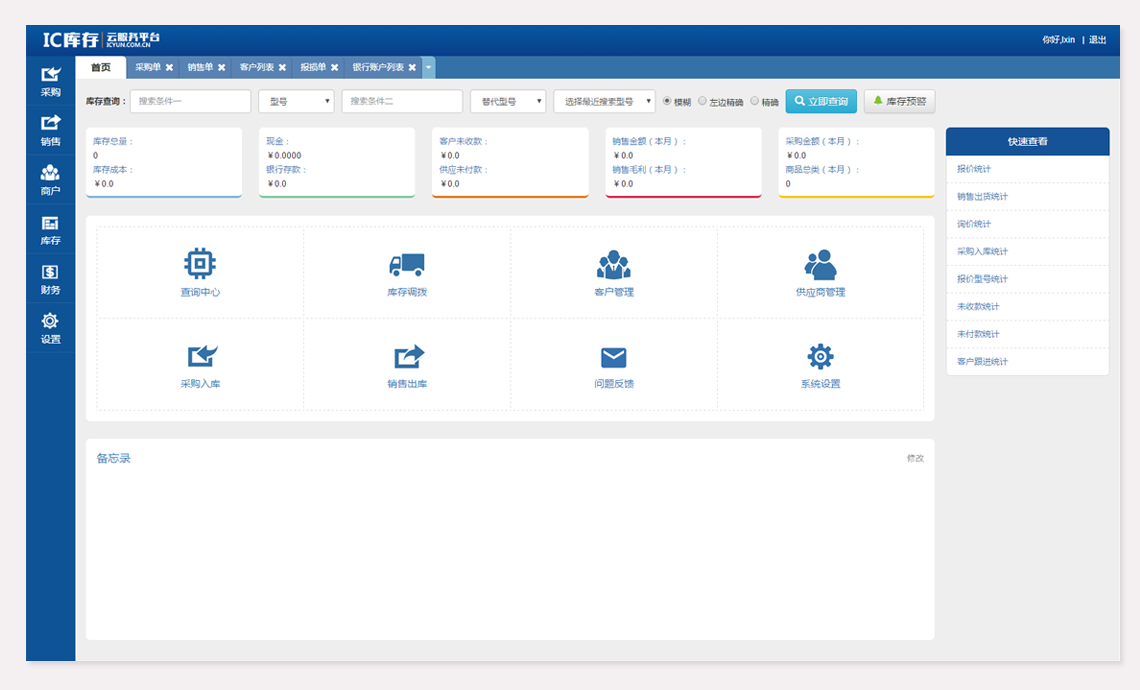Open 查询中心 chip icon
The width and height of the screenshot is (1140, 690).
[x=200, y=264]
